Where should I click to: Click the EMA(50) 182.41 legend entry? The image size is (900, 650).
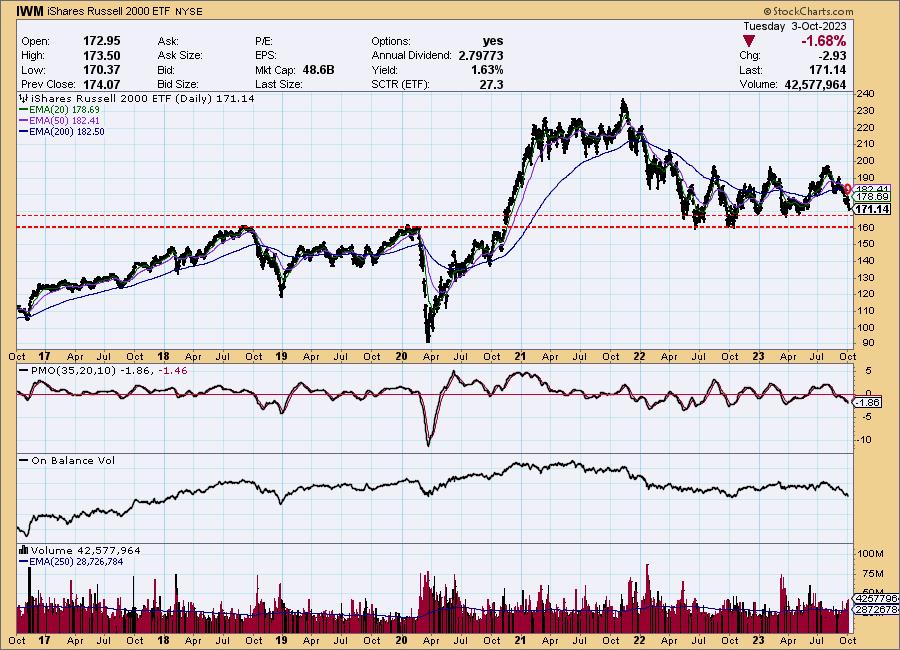coord(64,121)
